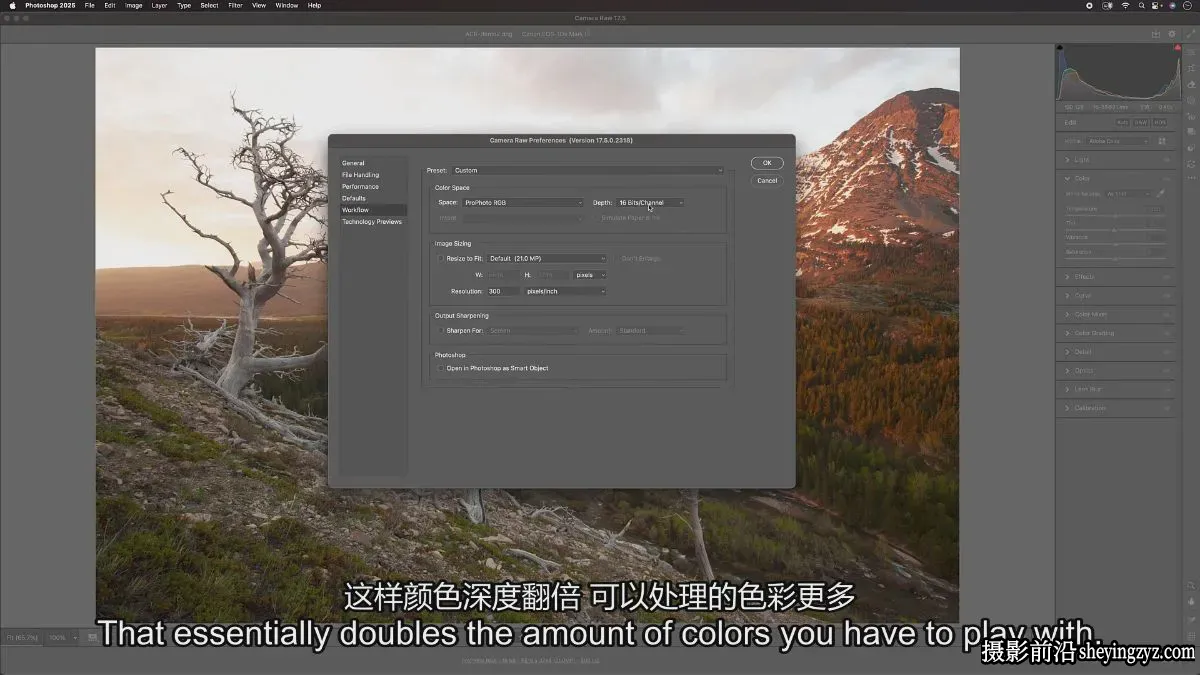Click the Vibrance slider in Color panel

tap(1115, 244)
